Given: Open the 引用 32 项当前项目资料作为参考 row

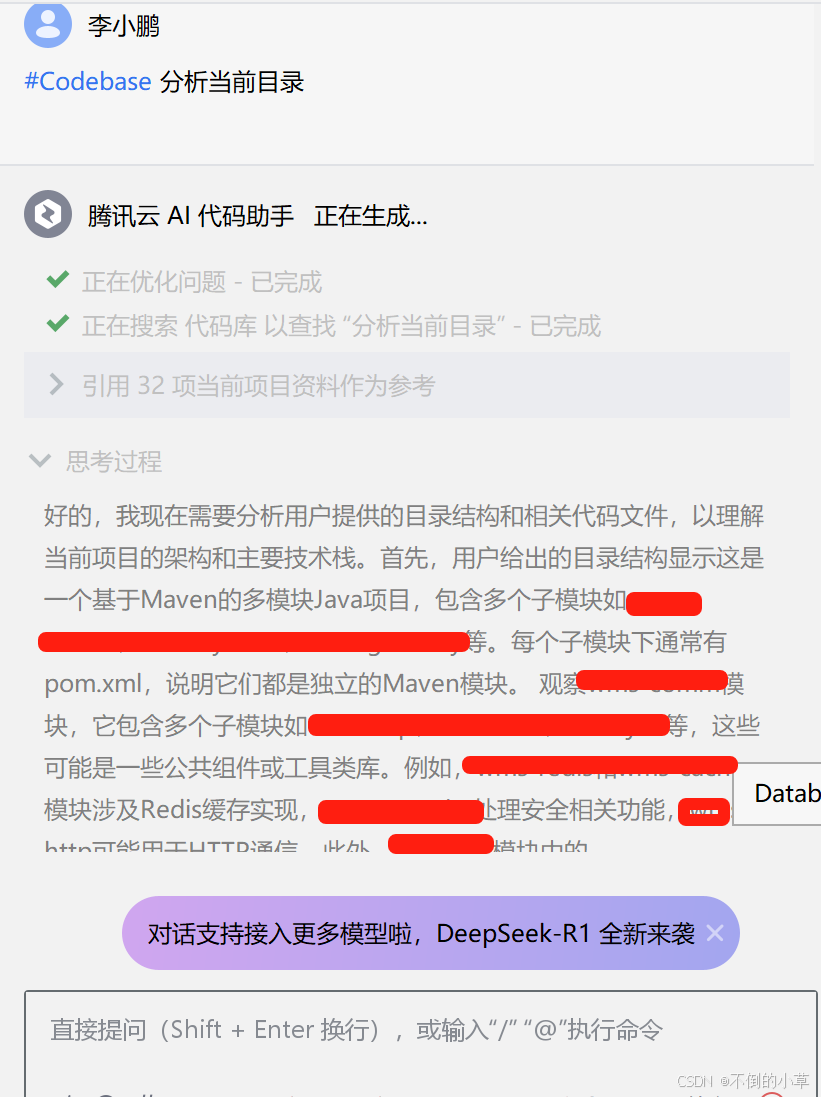Looking at the screenshot, I should 407,385.
